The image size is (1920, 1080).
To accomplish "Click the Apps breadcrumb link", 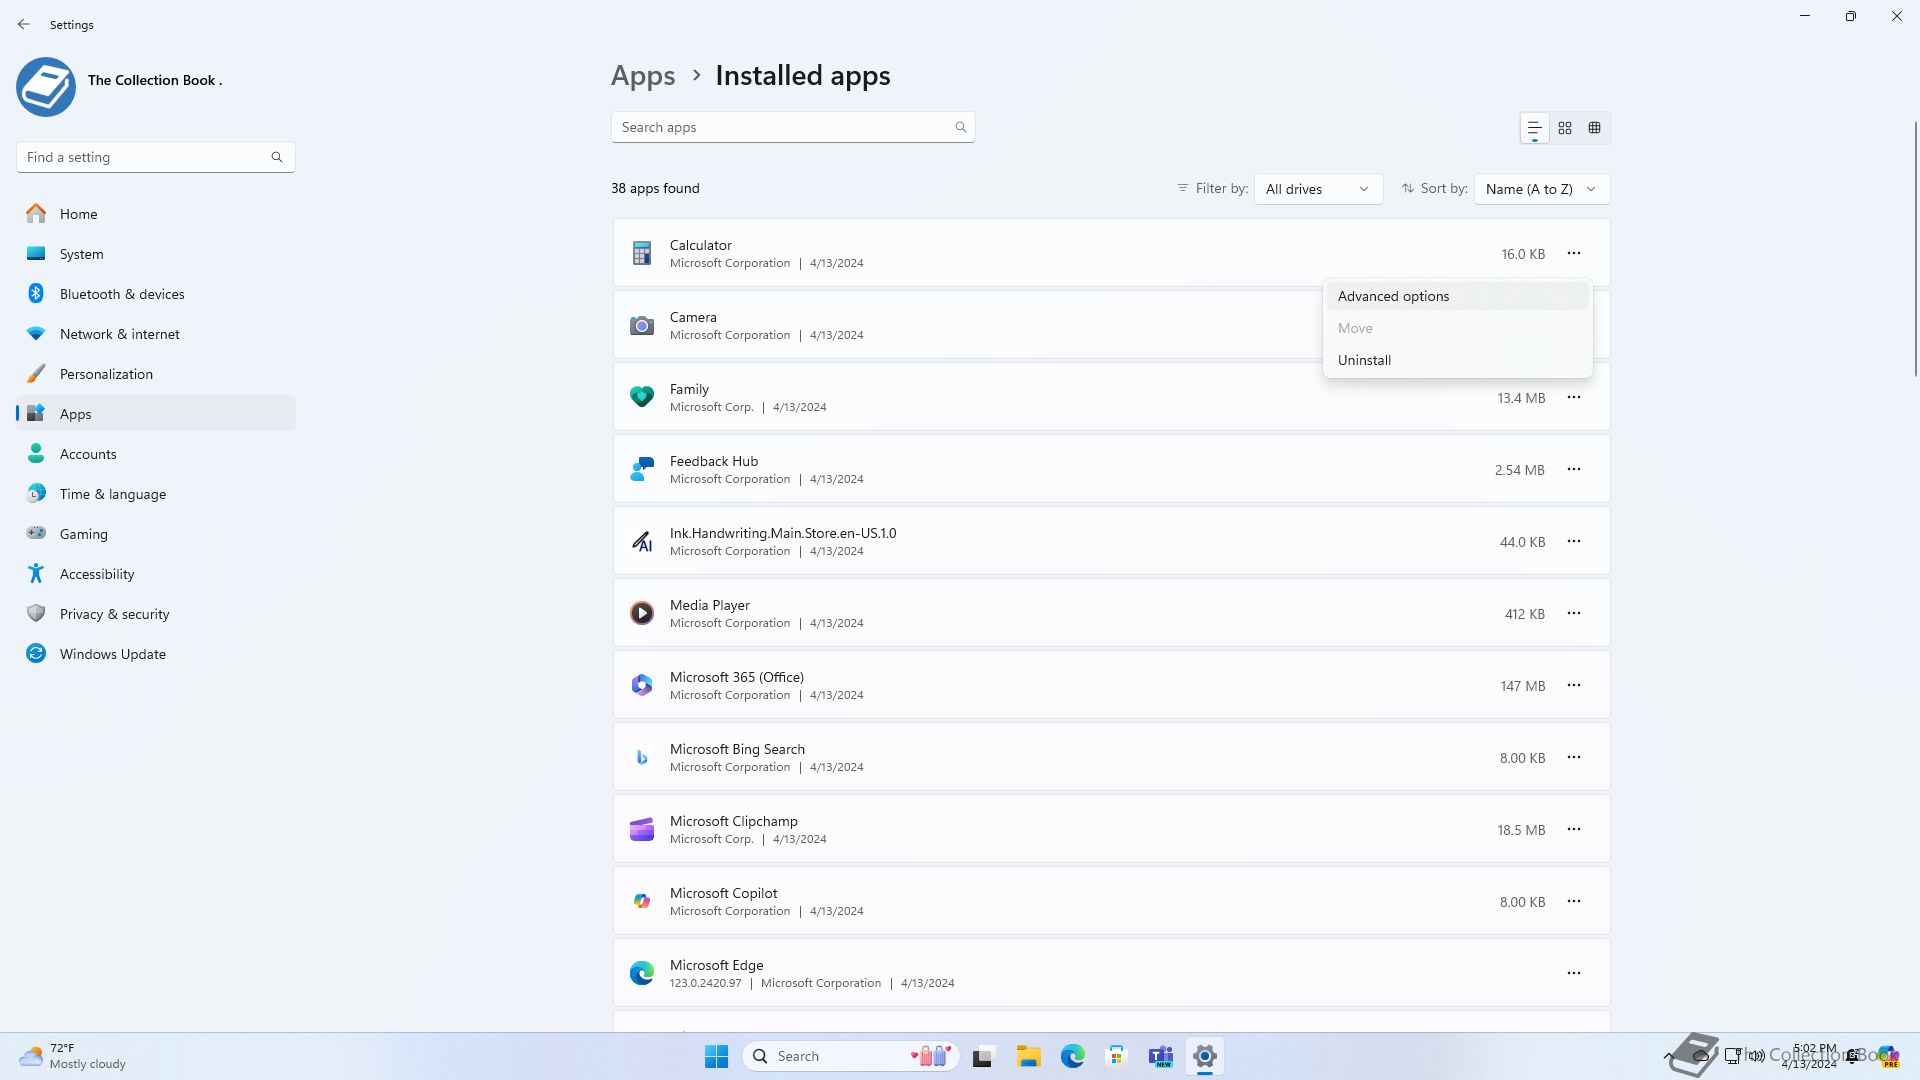I will (x=643, y=76).
